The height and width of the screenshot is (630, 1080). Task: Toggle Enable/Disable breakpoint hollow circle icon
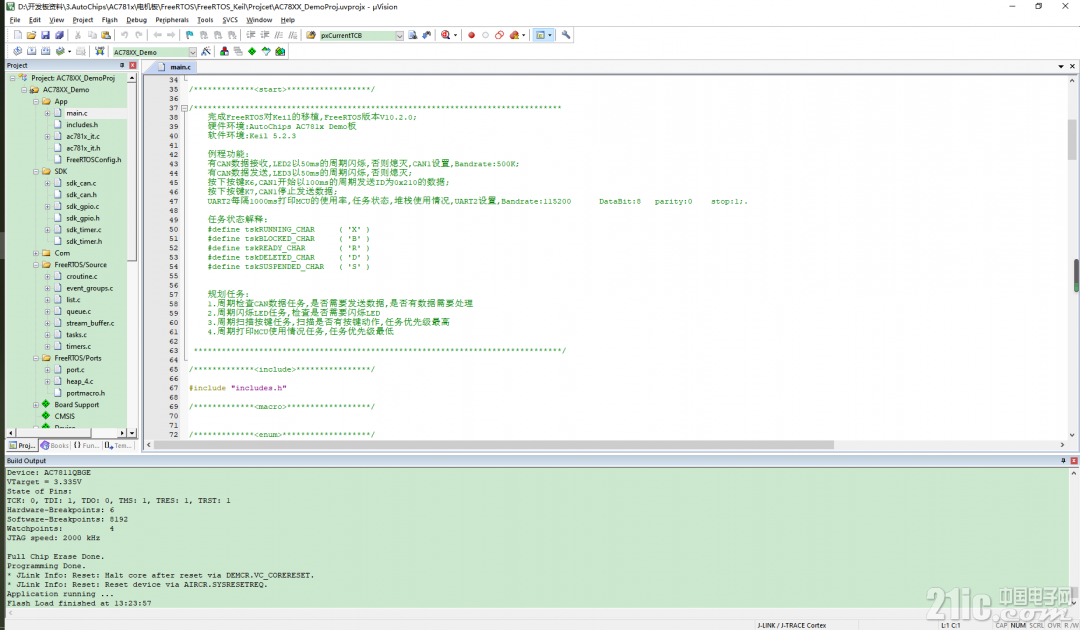486,35
